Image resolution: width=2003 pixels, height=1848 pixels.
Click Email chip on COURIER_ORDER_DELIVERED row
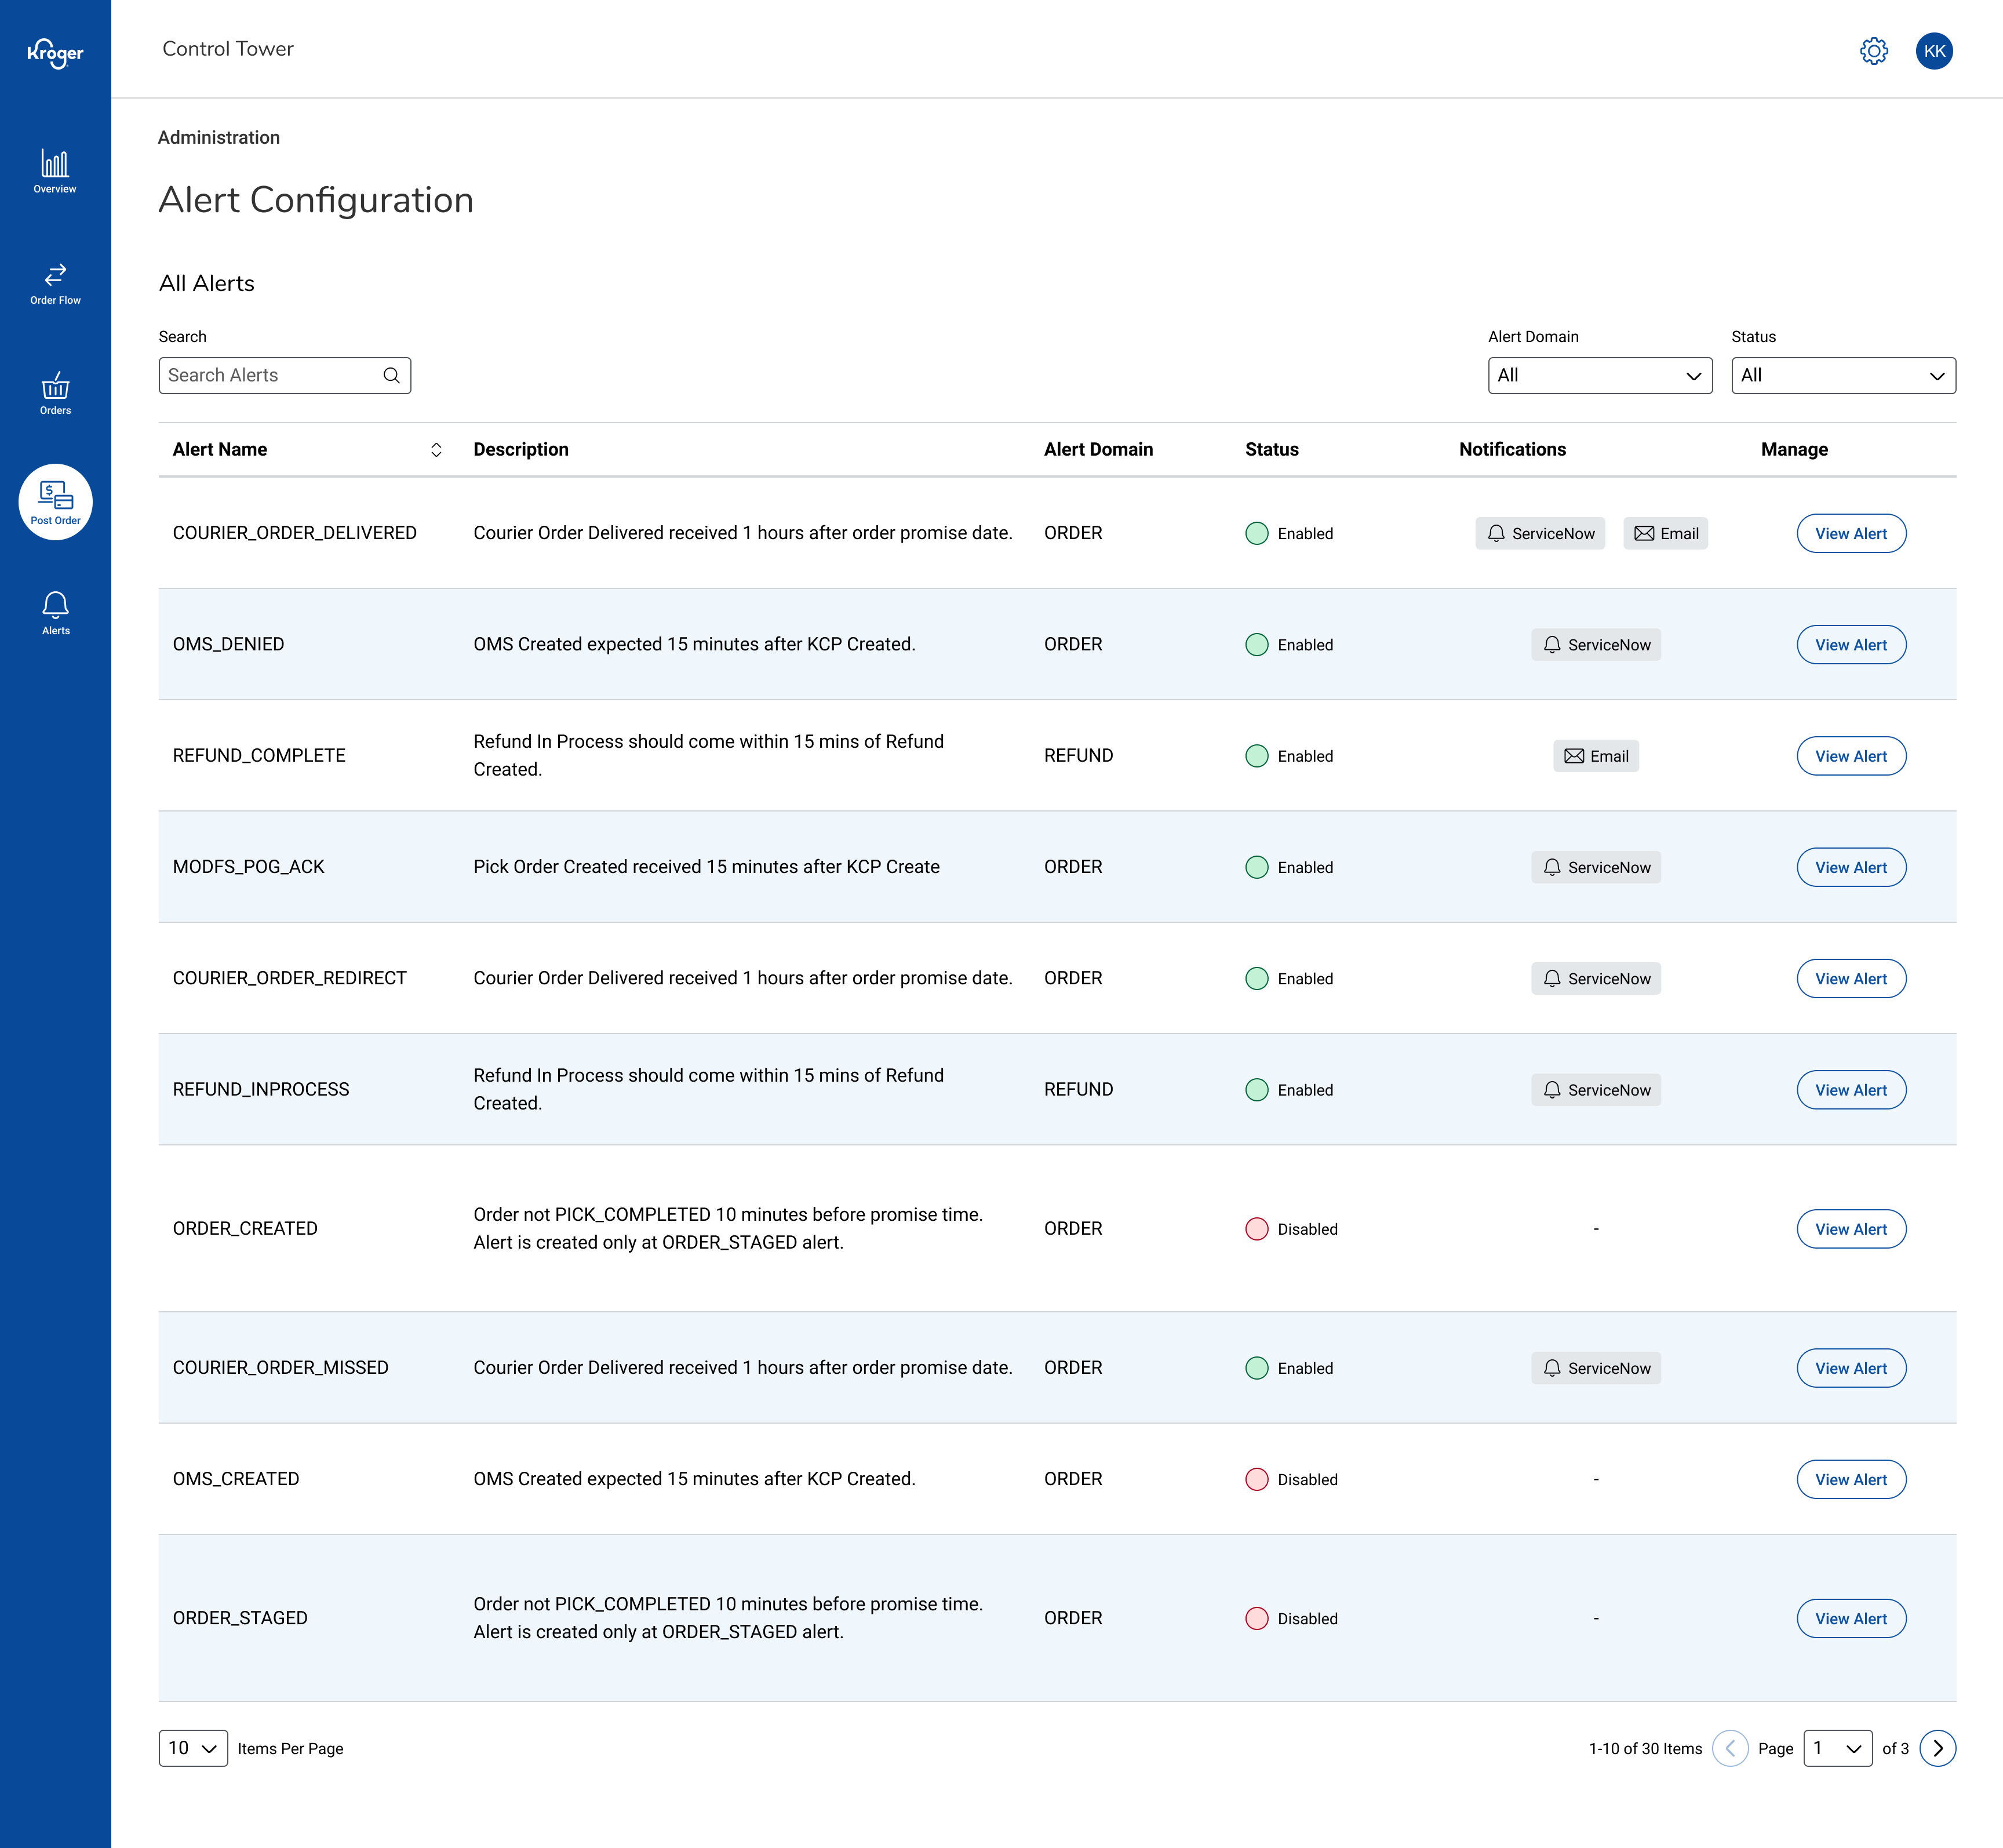1665,533
